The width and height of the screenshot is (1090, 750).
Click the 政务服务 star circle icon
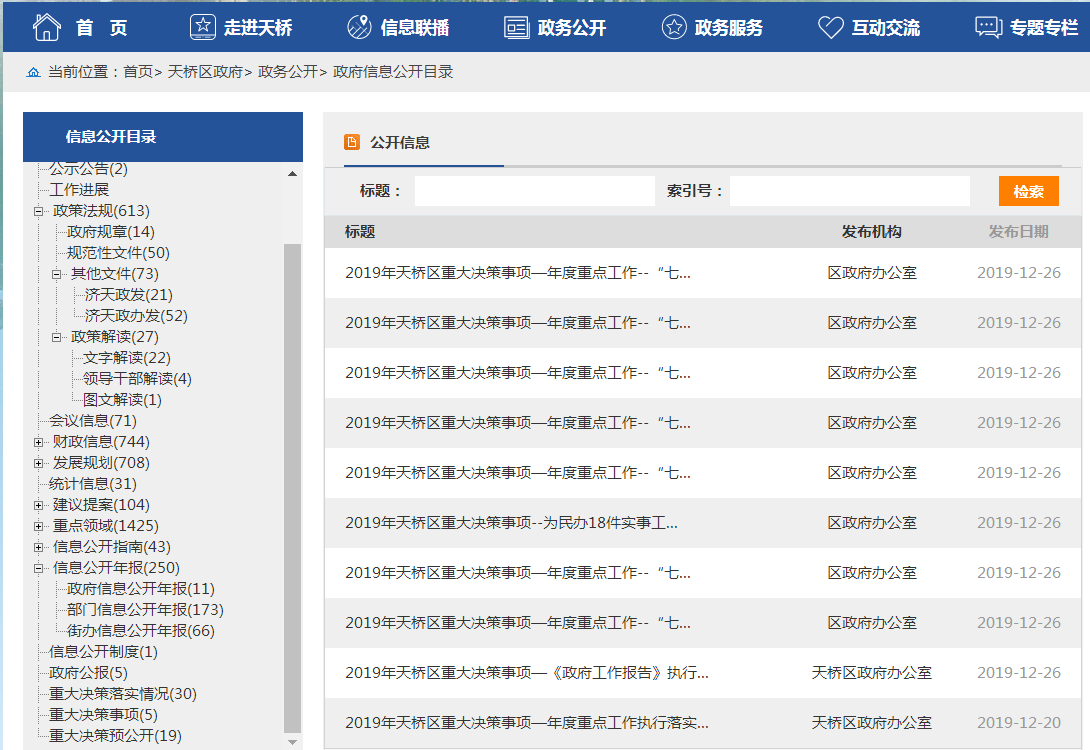[x=674, y=28]
